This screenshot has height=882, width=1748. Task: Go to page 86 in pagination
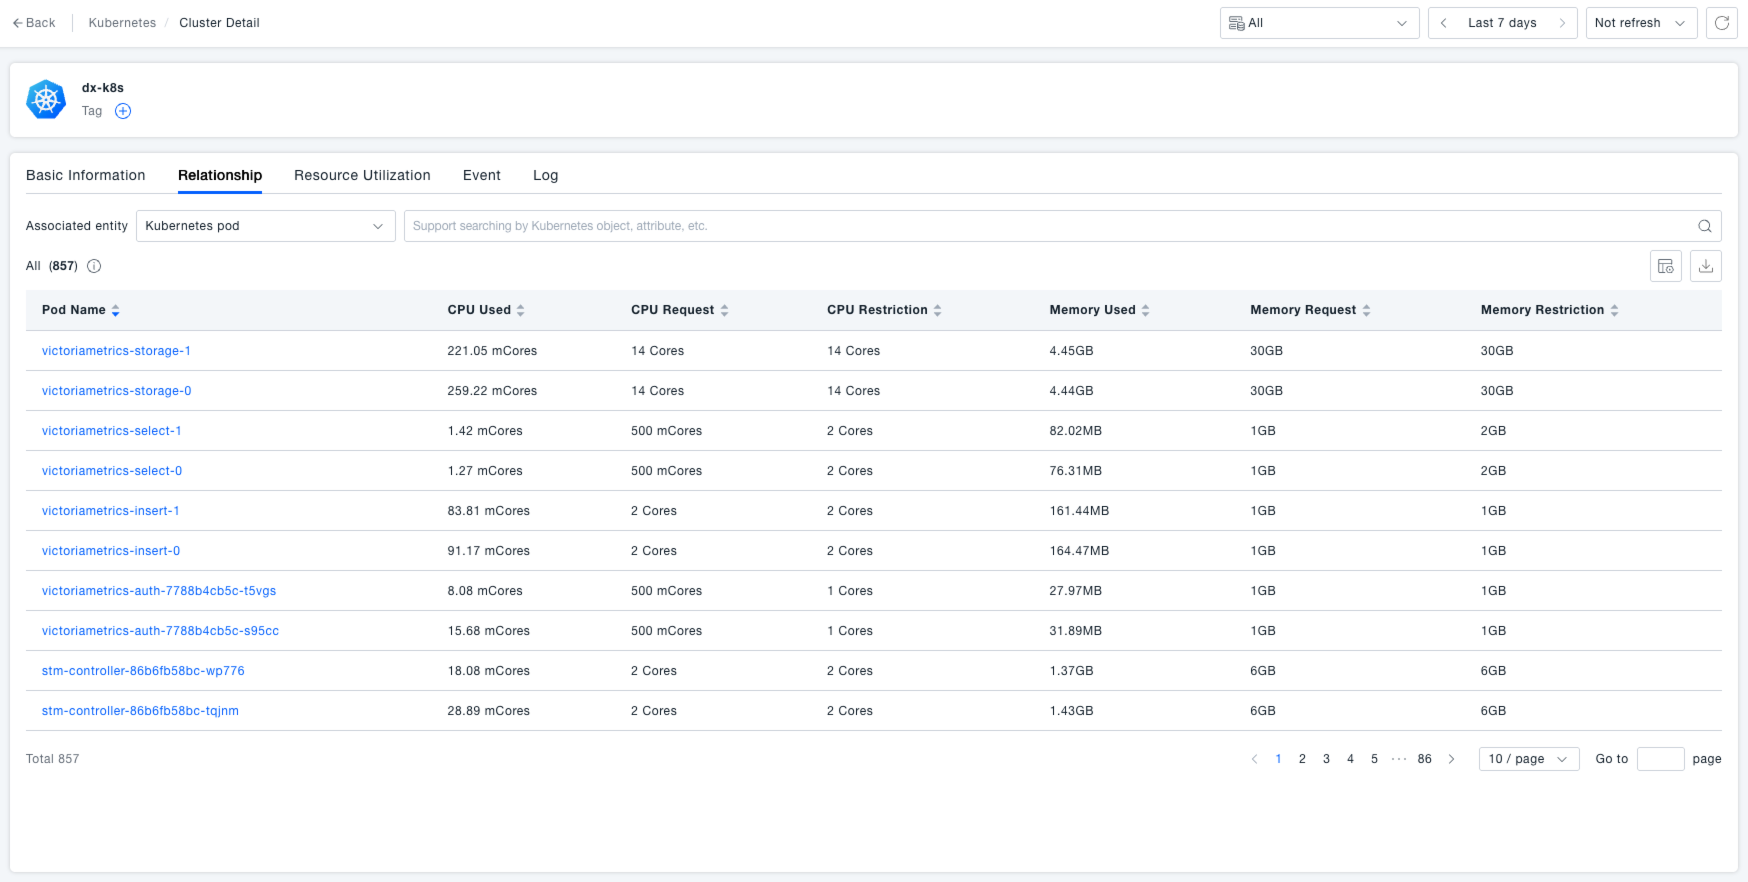(x=1424, y=759)
